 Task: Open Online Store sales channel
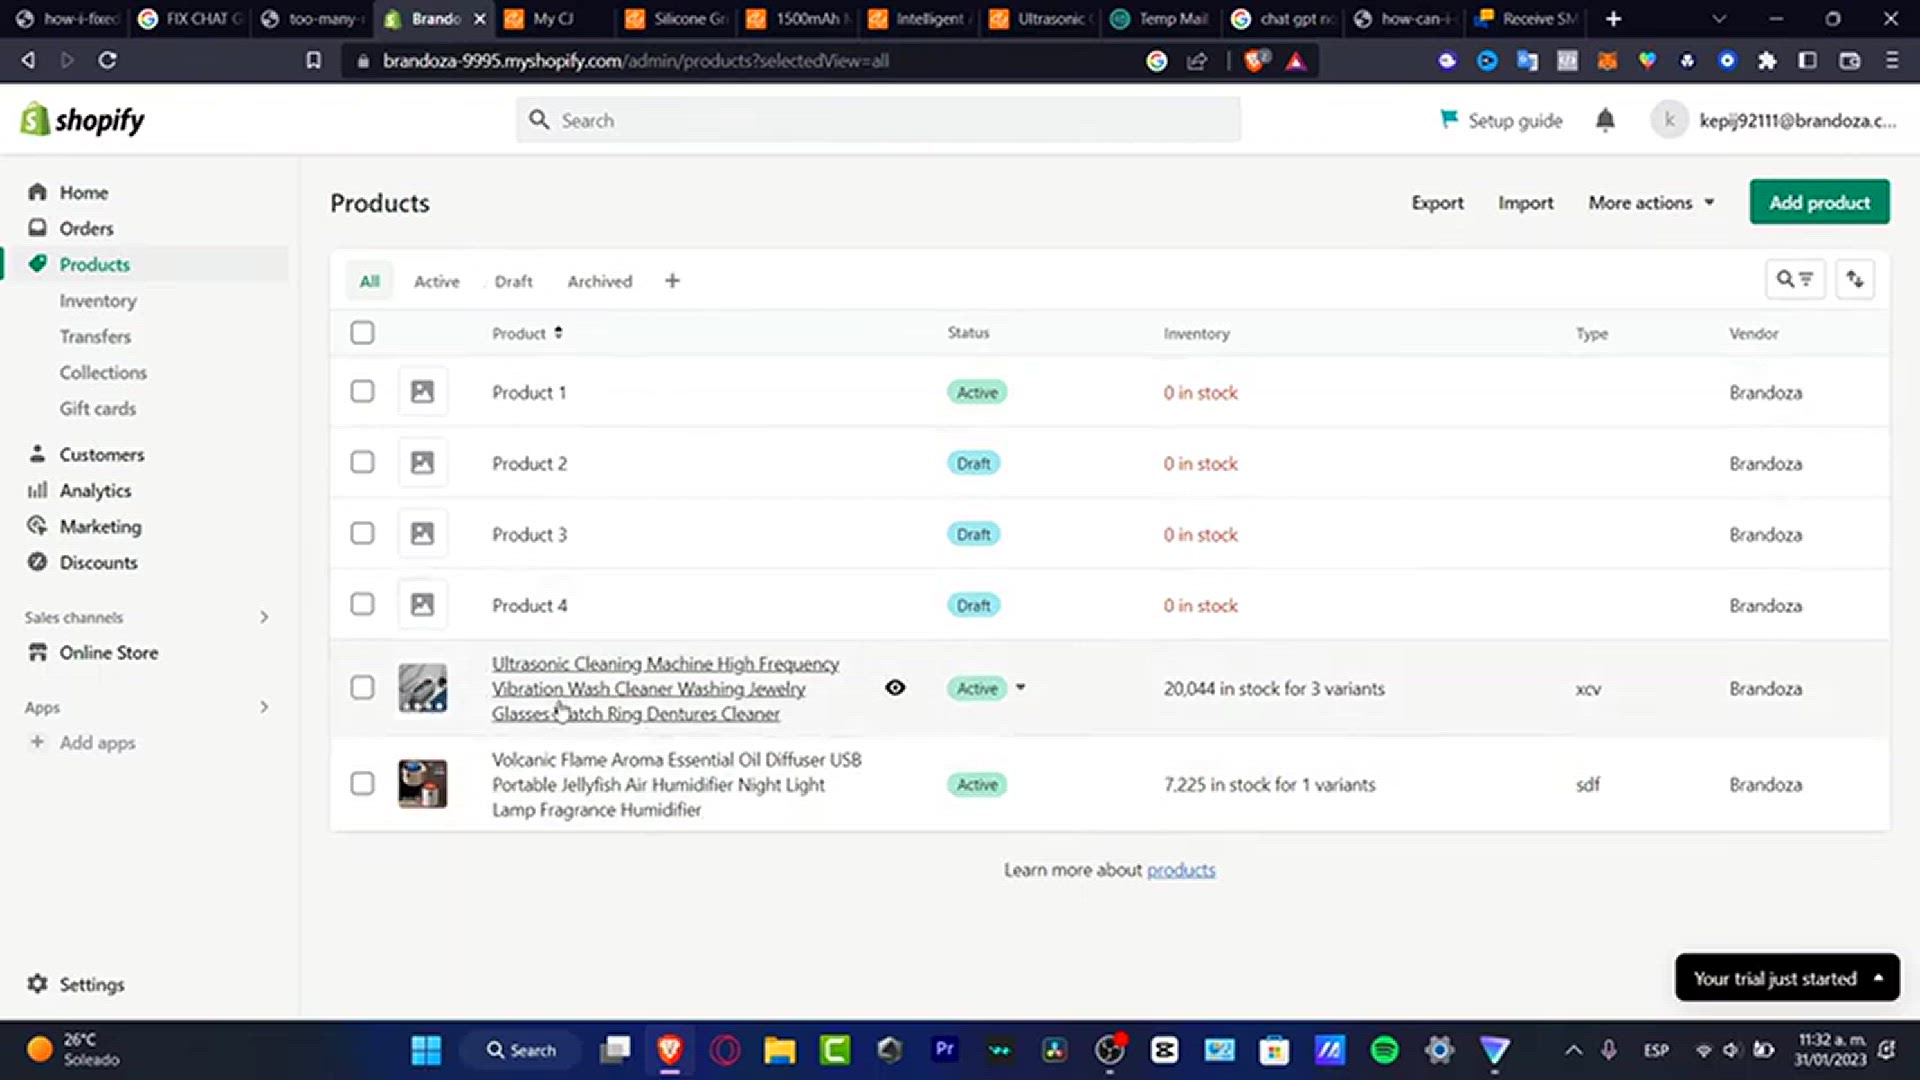pyautogui.click(x=108, y=652)
